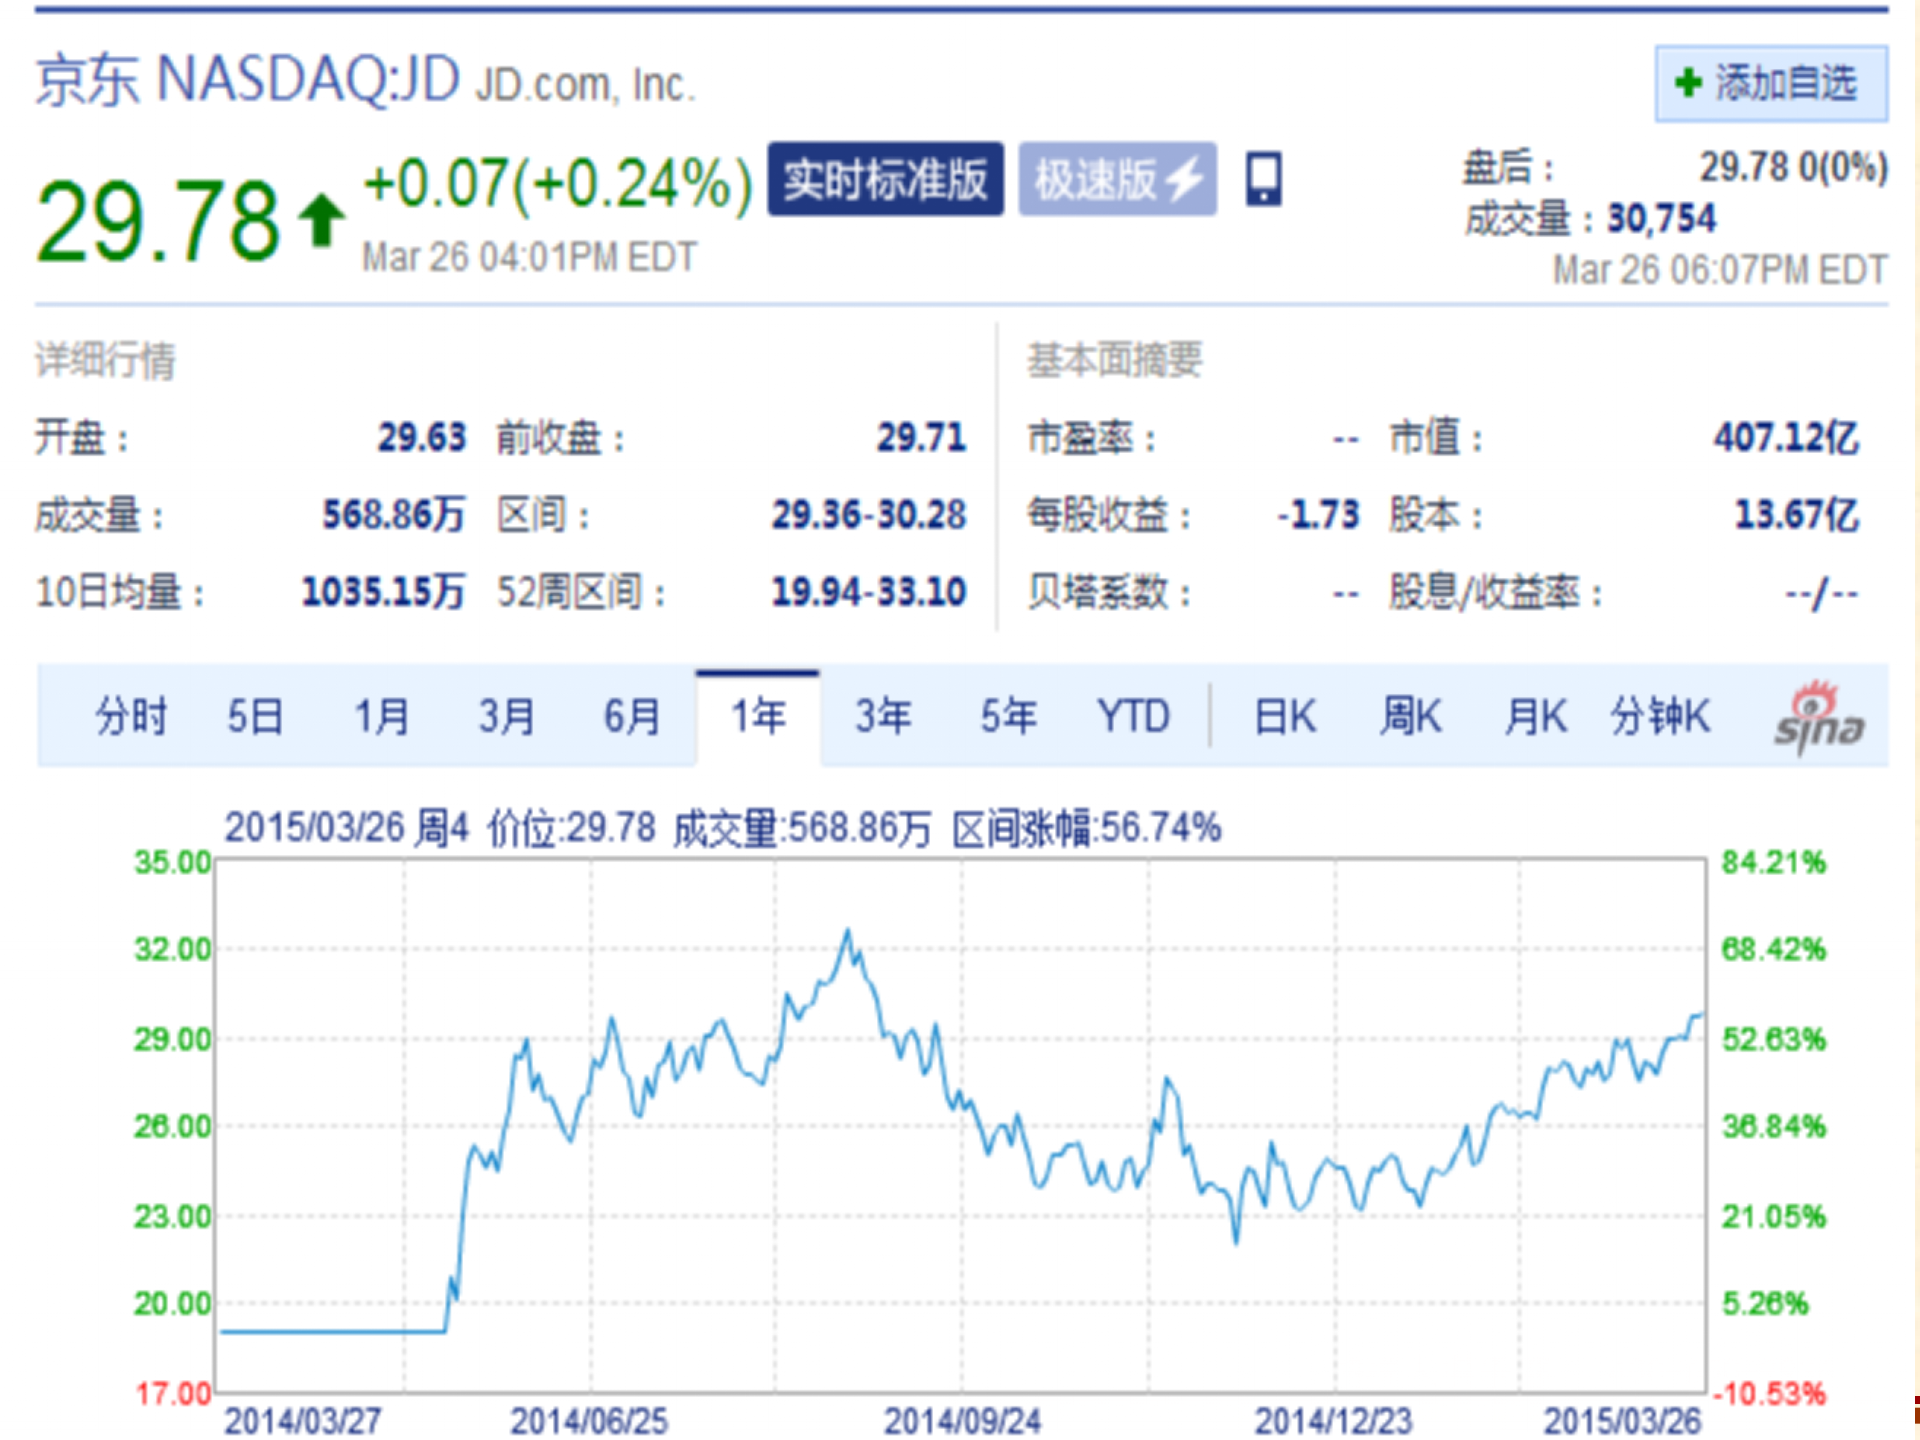The image size is (1920, 1440).
Task: Click the green up arrow beside price
Action: [321, 220]
